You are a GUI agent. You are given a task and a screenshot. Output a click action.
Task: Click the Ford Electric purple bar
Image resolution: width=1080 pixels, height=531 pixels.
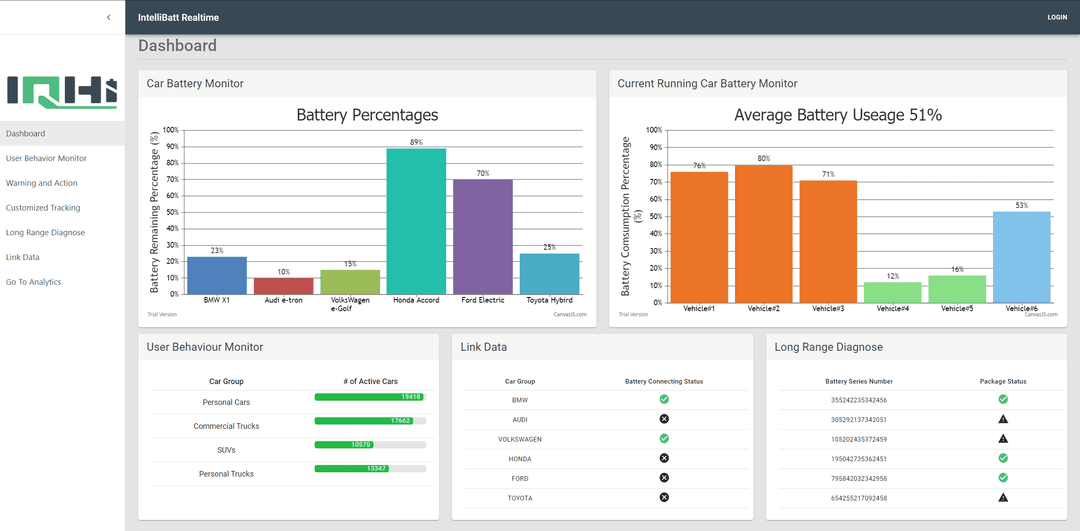click(x=483, y=237)
